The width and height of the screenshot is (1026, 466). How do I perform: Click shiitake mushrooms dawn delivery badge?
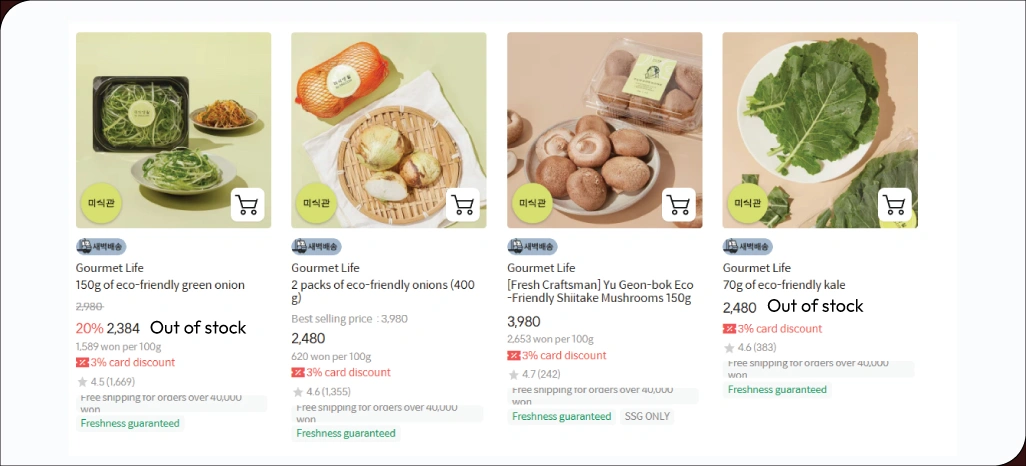532,246
